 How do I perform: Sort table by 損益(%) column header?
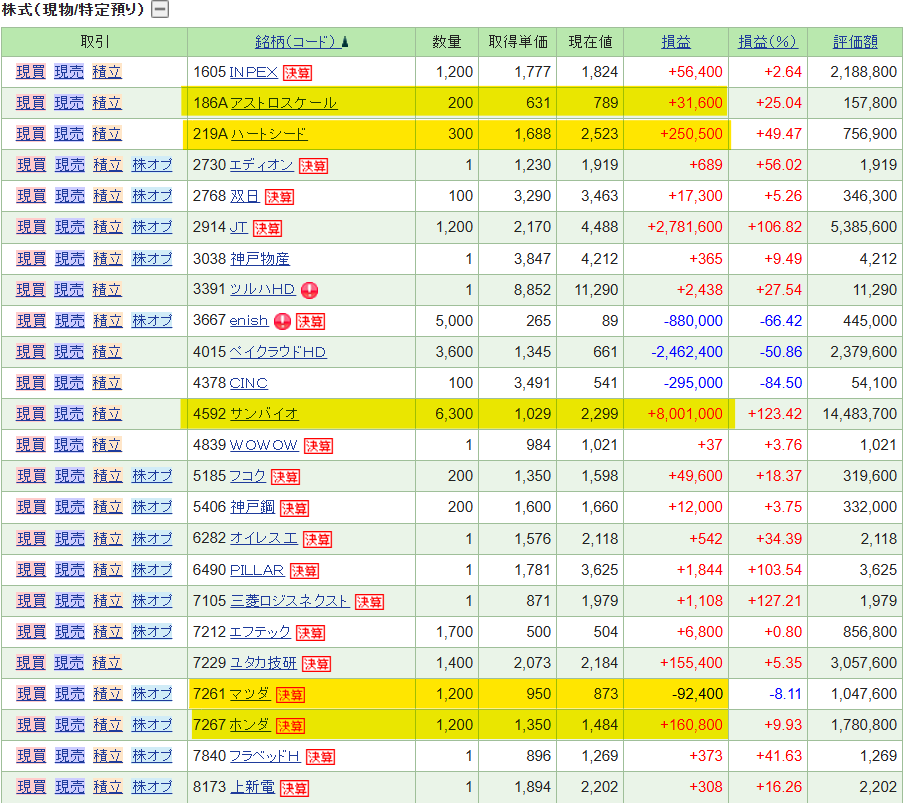tap(767, 42)
